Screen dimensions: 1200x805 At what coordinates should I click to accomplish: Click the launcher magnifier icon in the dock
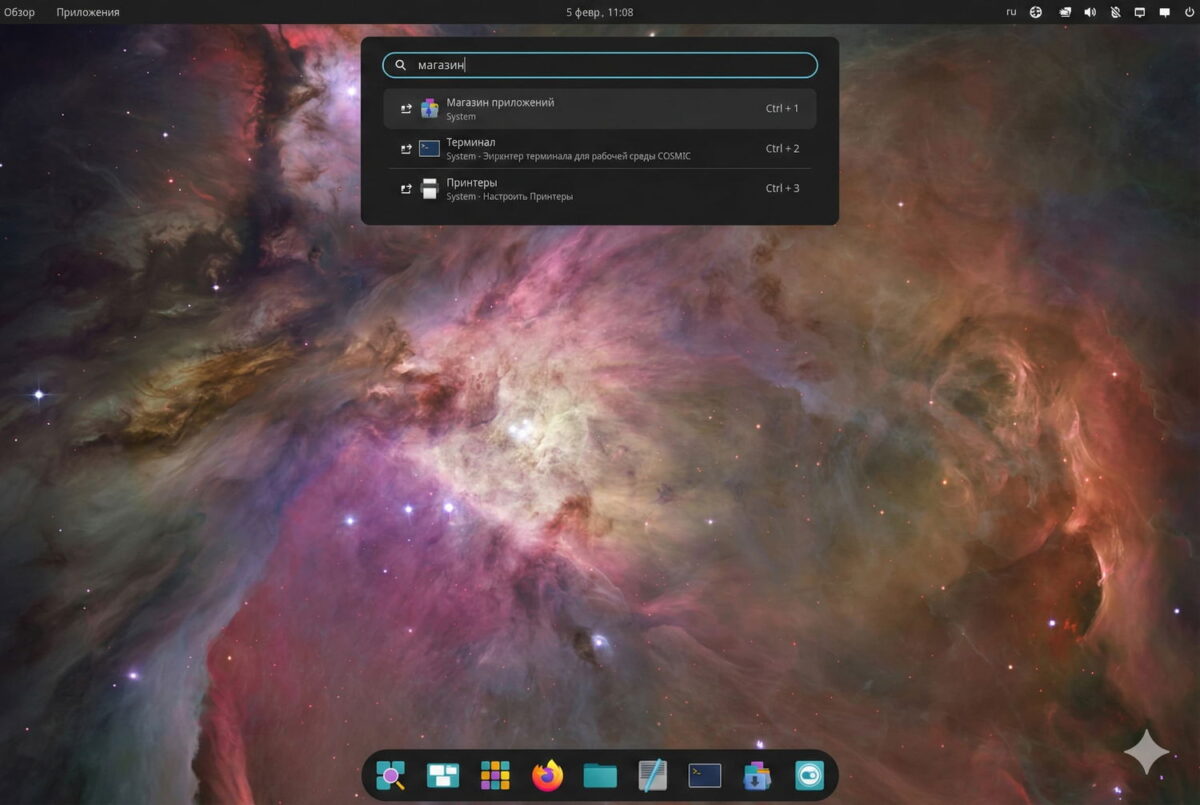(391, 774)
